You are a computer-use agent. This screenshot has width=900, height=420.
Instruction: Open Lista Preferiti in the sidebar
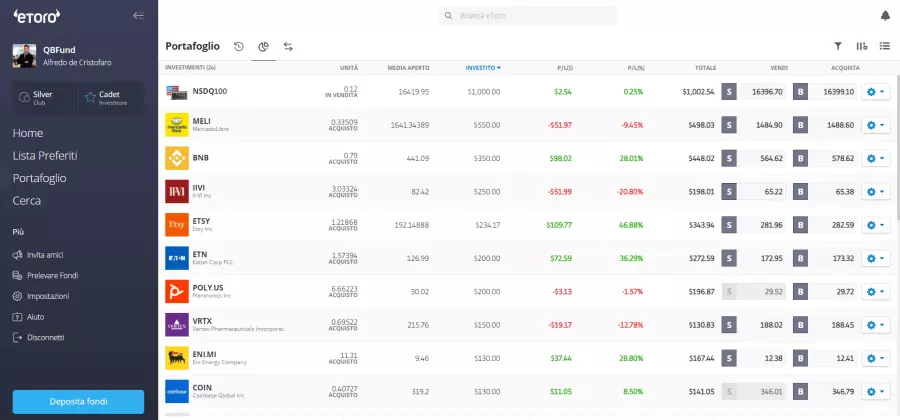[x=45, y=155]
